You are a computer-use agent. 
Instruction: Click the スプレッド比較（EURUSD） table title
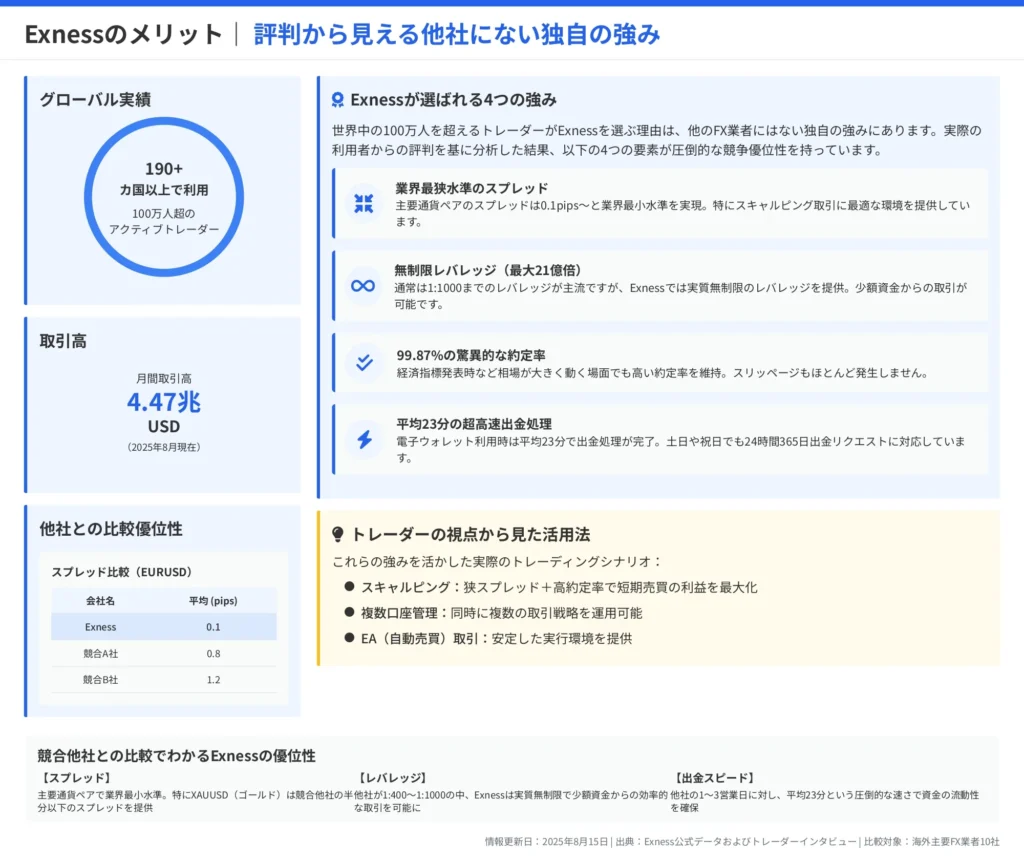coord(123,572)
